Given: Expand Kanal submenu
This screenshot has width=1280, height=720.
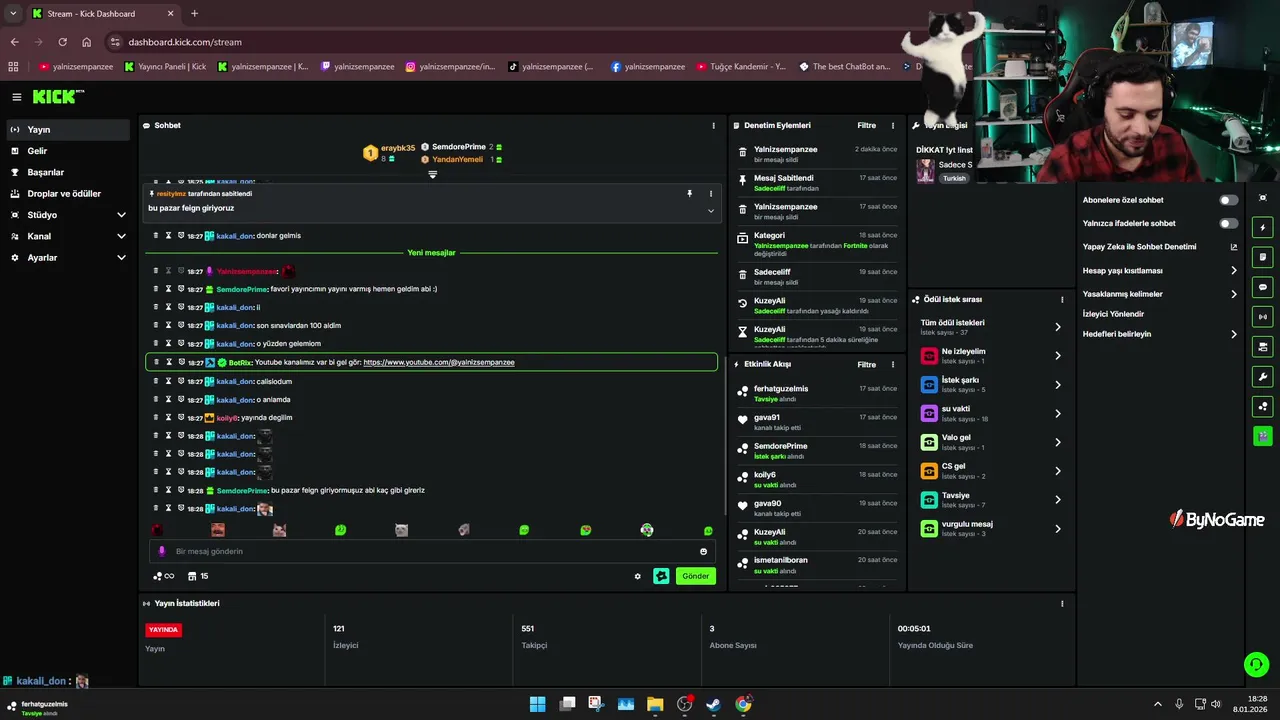Looking at the screenshot, I should pyautogui.click(x=66, y=236).
